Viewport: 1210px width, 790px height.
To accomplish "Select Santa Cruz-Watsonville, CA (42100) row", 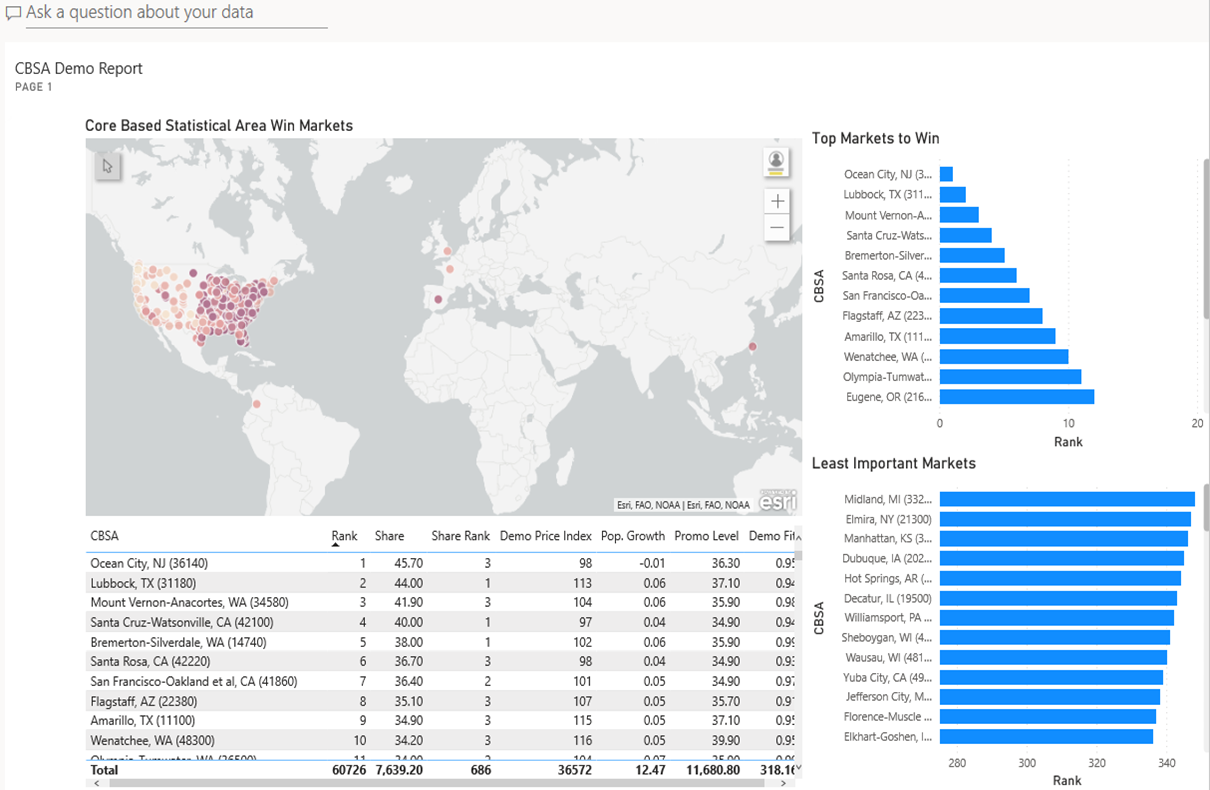I will (x=441, y=622).
